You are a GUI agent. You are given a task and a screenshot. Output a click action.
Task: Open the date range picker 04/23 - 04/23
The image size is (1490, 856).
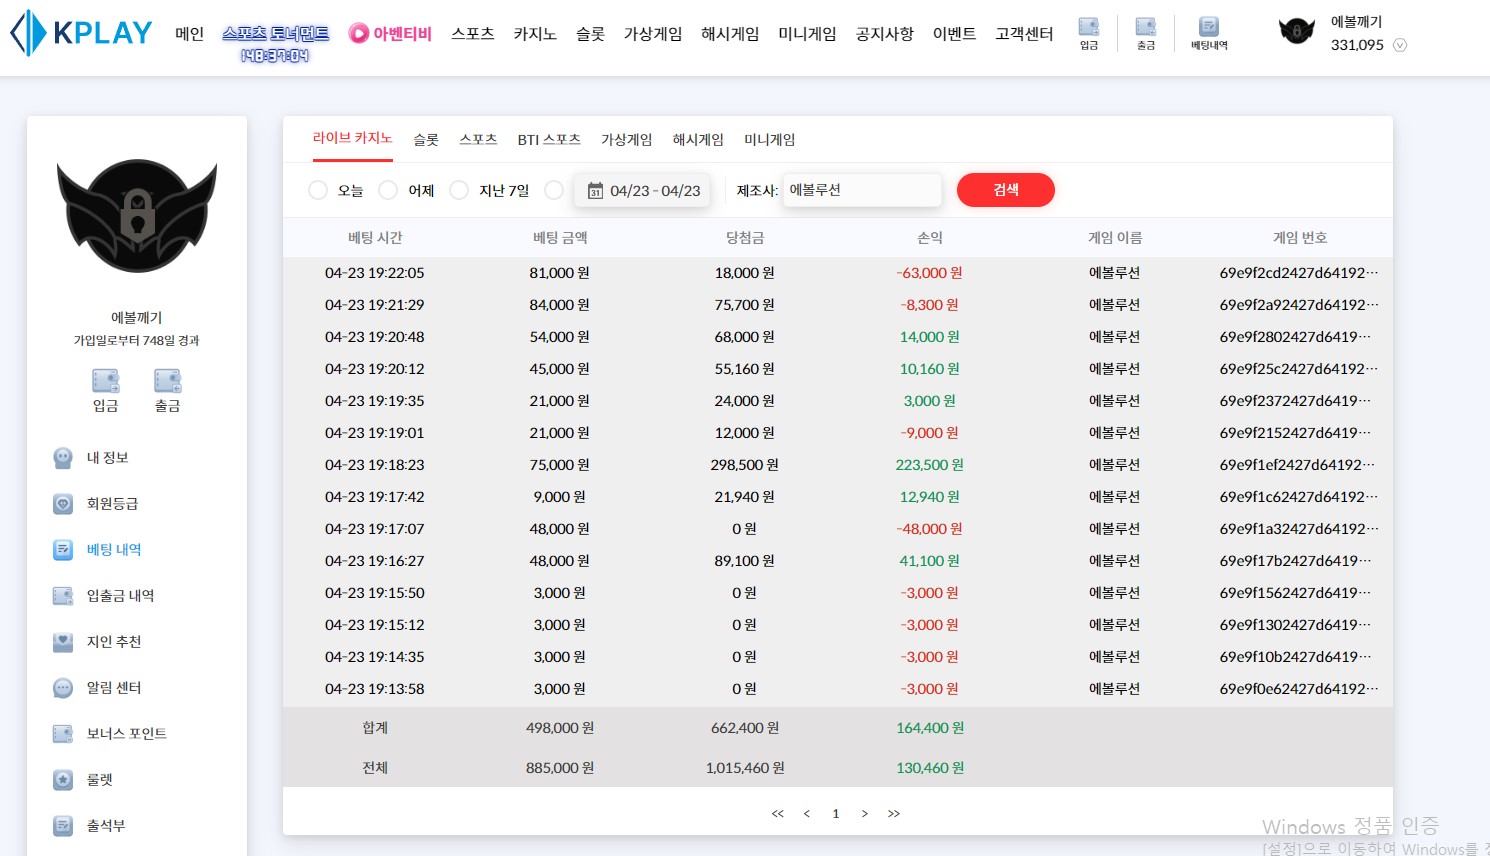tap(643, 190)
